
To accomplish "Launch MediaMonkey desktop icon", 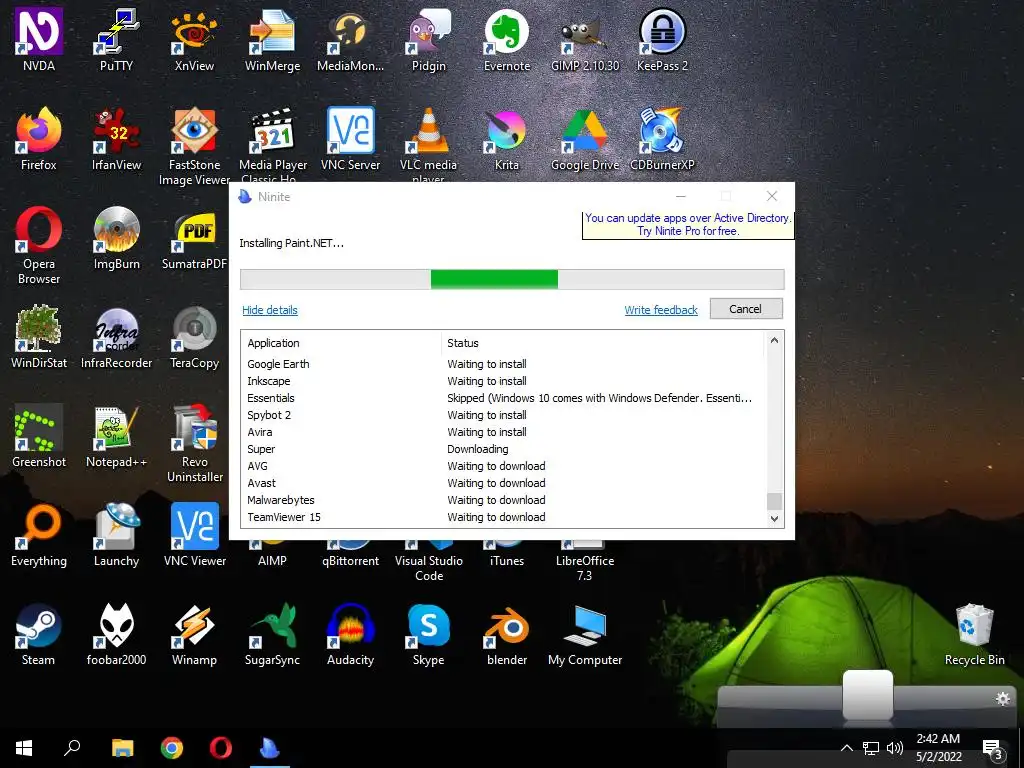I will coord(350,39).
